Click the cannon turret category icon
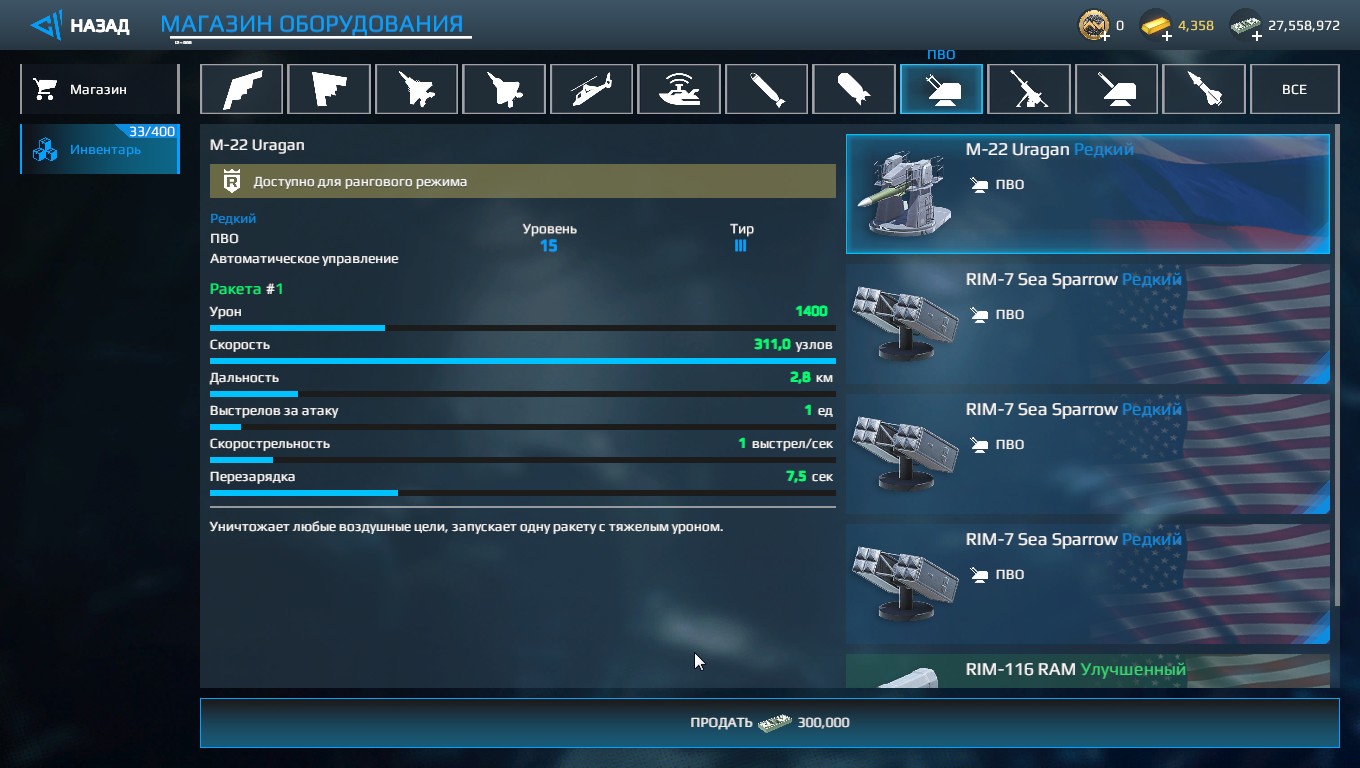The width and height of the screenshot is (1360, 768). (1116, 89)
